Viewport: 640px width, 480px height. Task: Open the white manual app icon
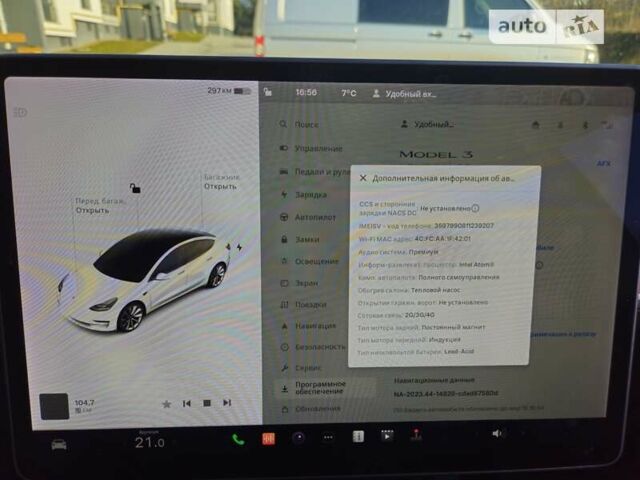358,436
